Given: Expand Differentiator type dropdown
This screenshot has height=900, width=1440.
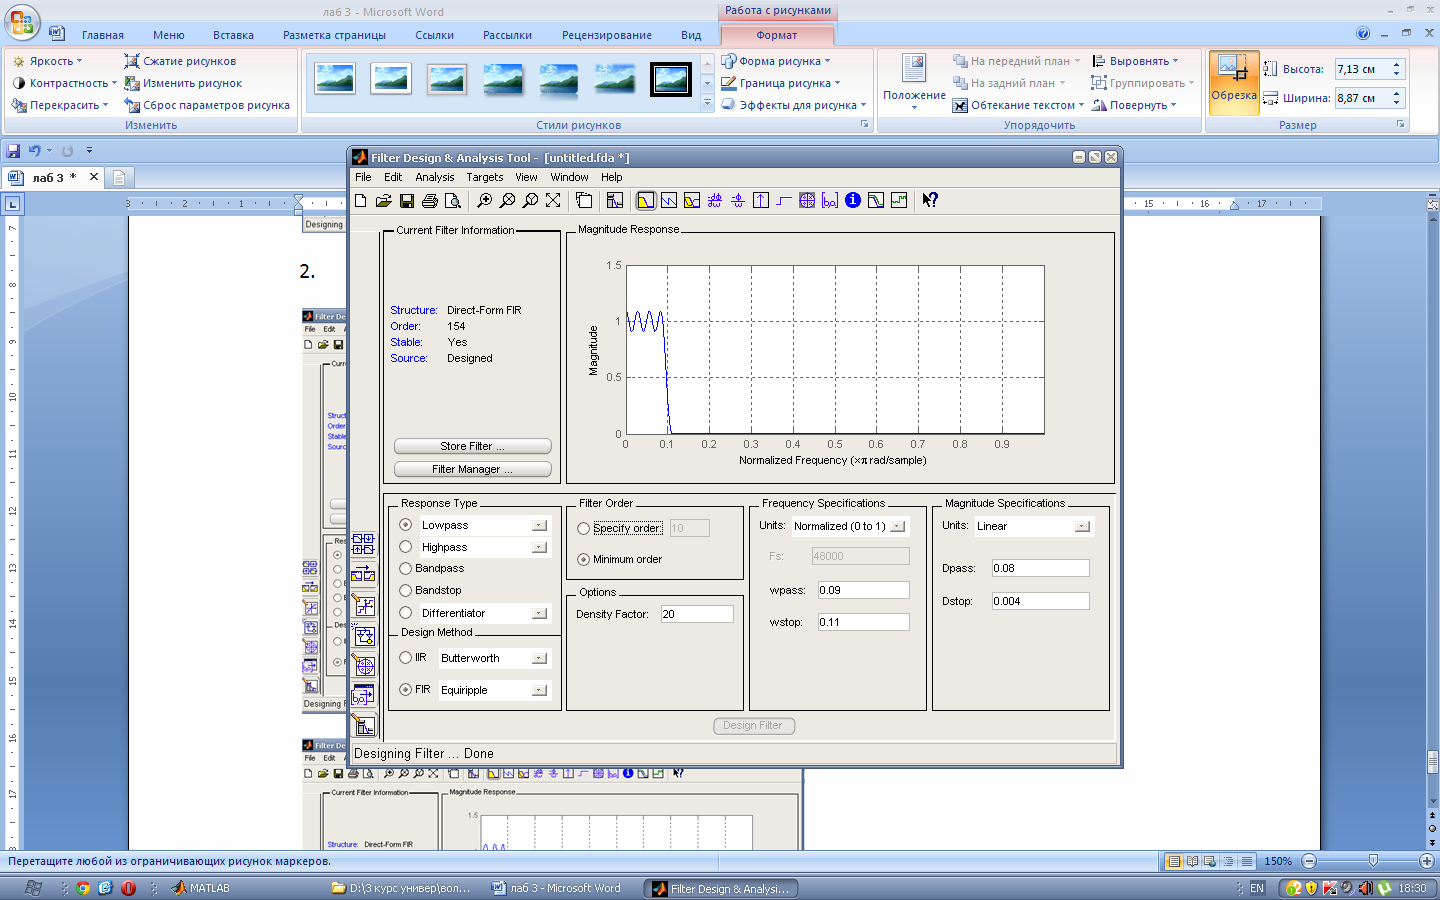Looking at the screenshot, I should (540, 614).
